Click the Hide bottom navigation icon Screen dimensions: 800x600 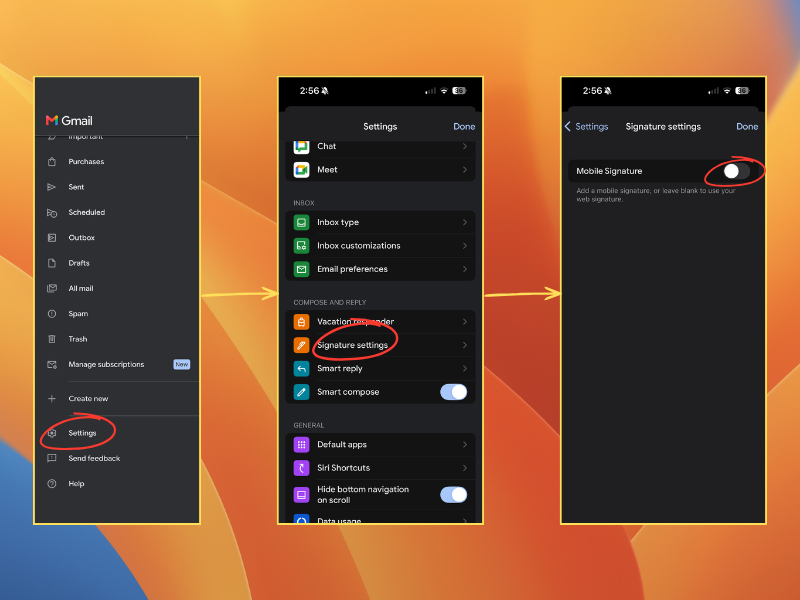tap(302, 495)
